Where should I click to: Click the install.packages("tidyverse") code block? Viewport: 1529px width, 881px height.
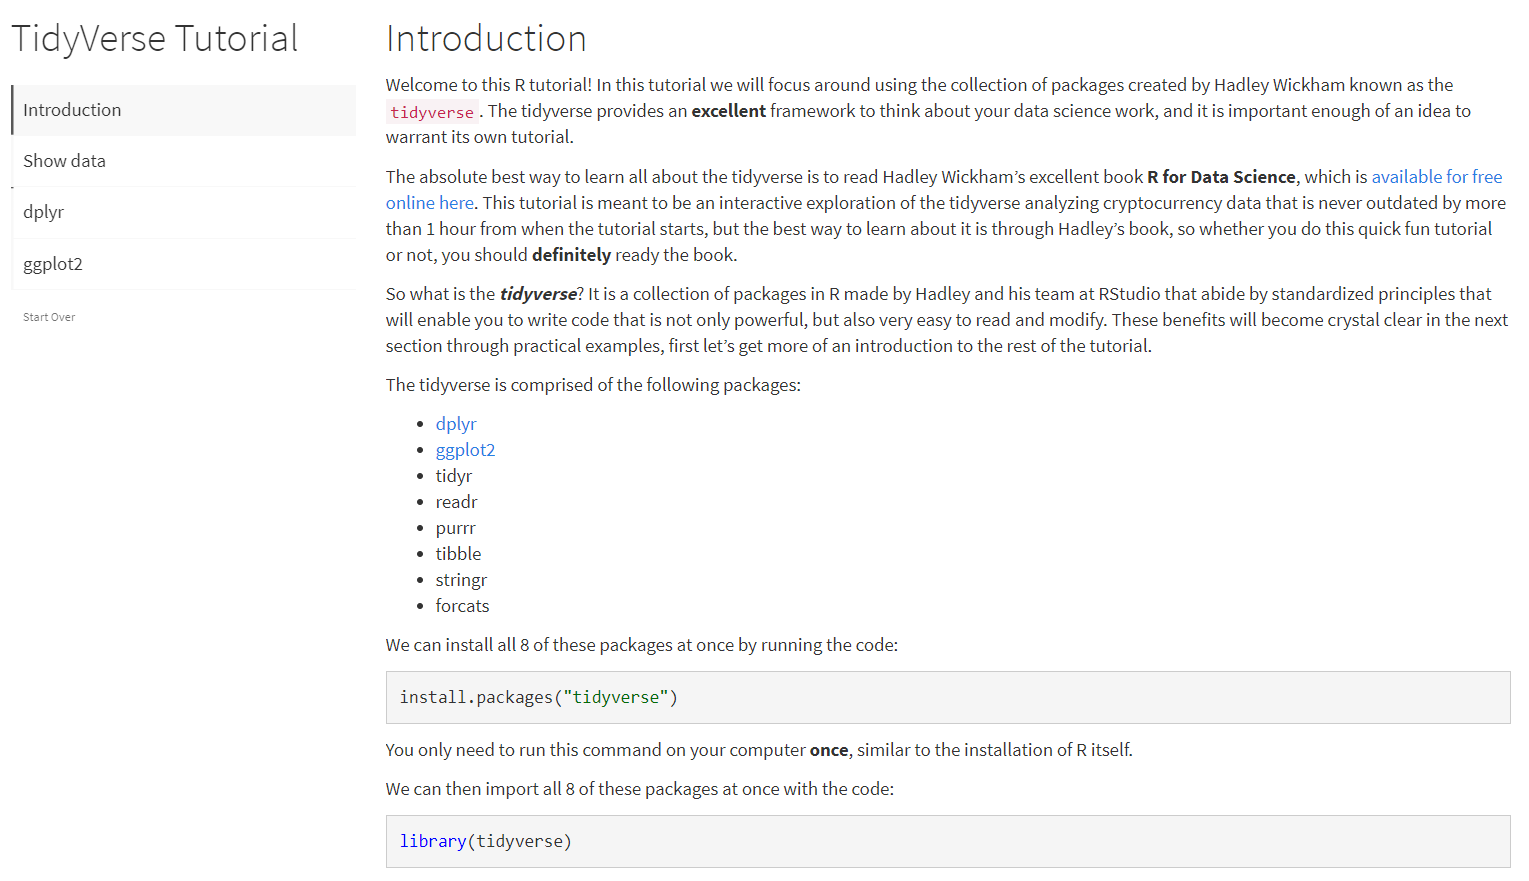(x=947, y=697)
